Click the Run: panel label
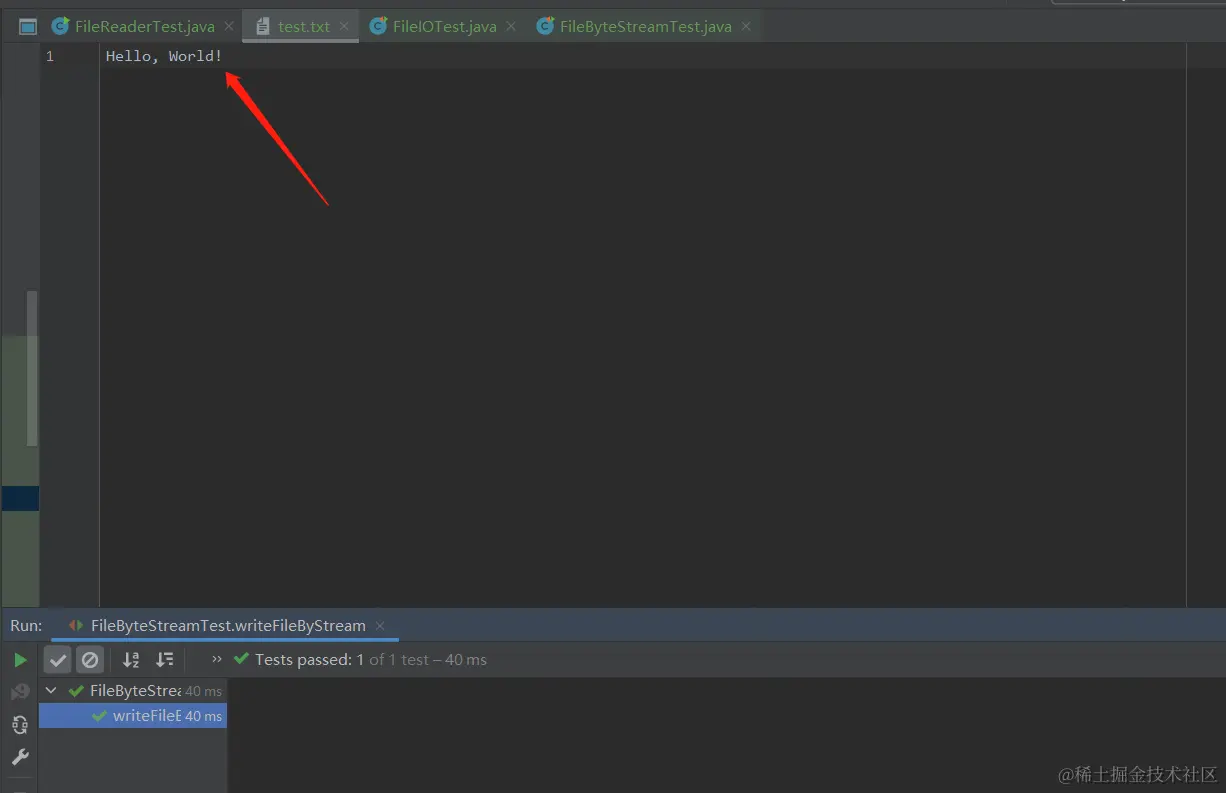Screen dimensions: 1226x793 [26, 626]
